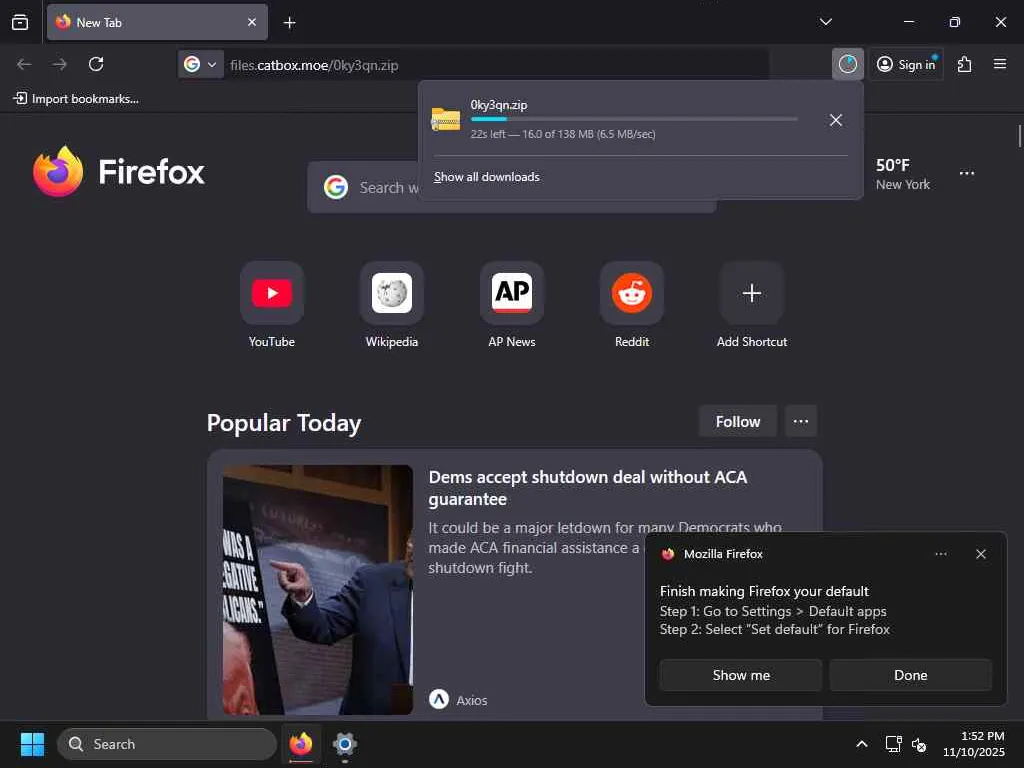Click Import bookmarks in bookmarks toolbar
This screenshot has height=768, width=1024.
76,99
